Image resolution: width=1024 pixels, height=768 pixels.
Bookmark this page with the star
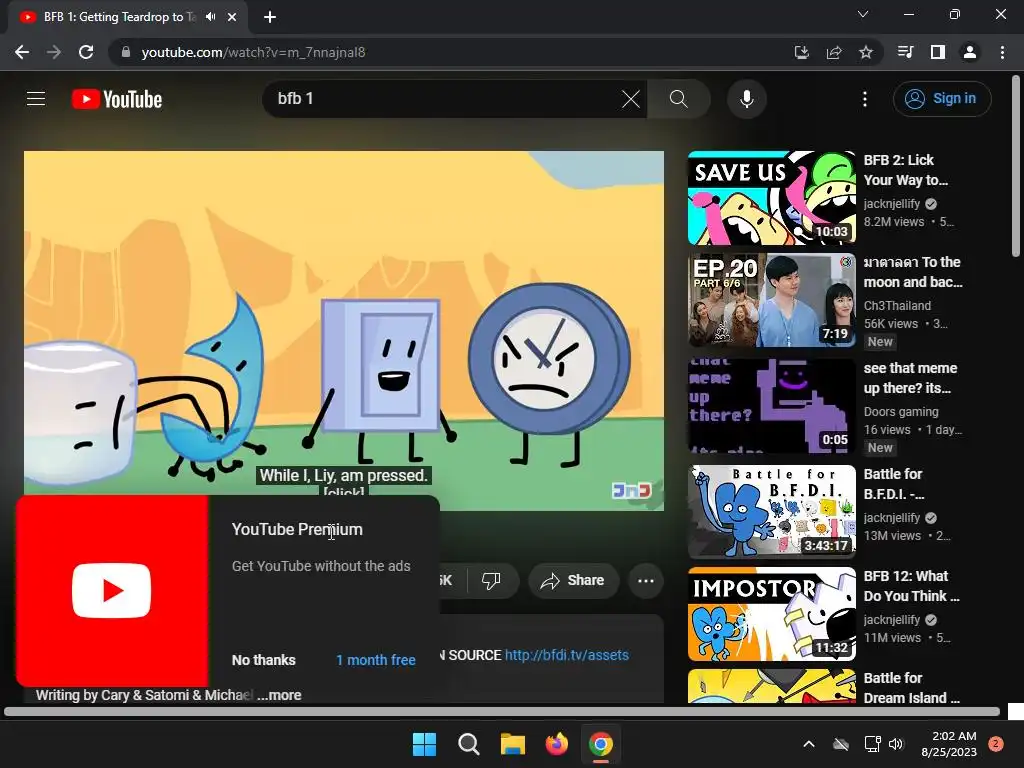pyautogui.click(x=865, y=52)
